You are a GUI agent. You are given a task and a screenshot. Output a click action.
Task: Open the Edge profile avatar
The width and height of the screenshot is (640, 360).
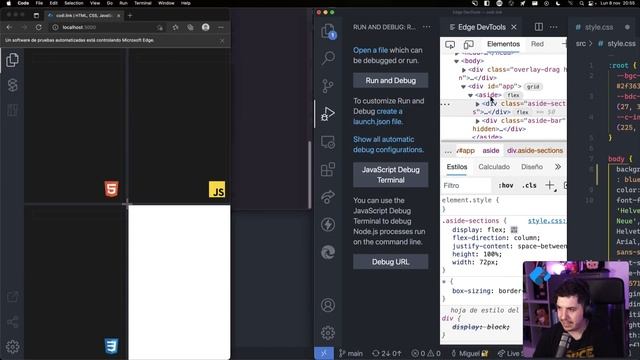206,27
